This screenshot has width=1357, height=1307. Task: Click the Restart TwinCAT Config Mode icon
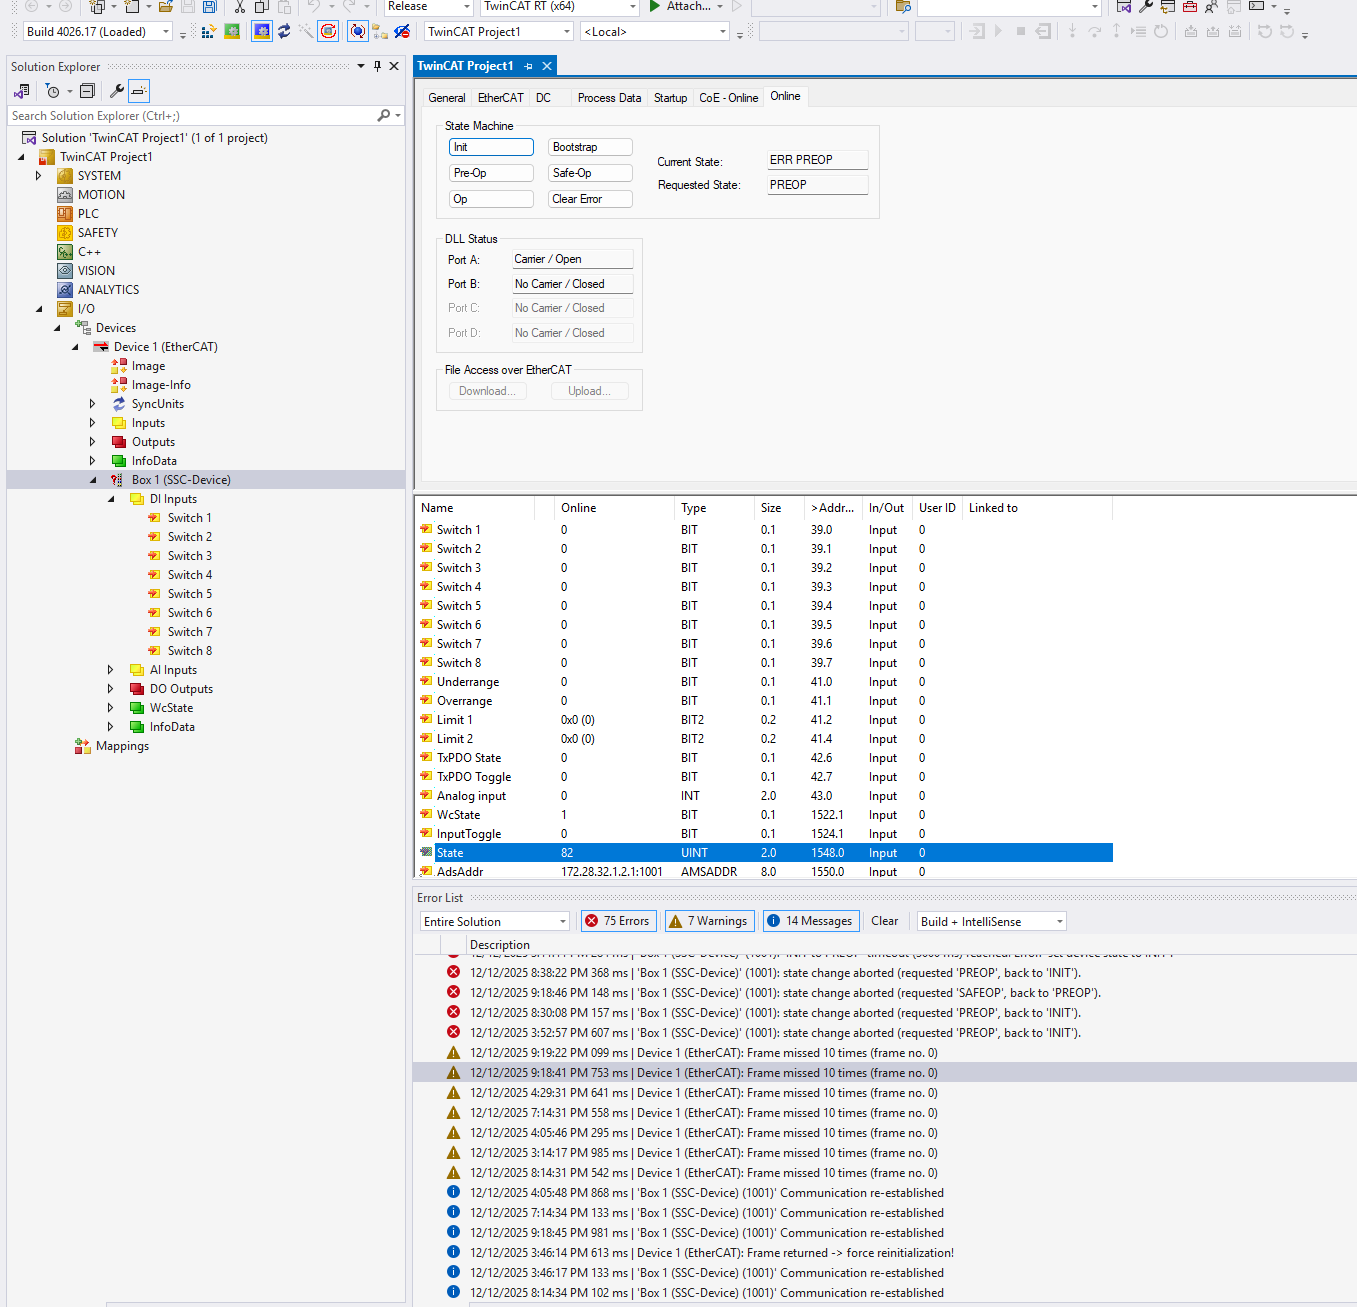tap(262, 31)
